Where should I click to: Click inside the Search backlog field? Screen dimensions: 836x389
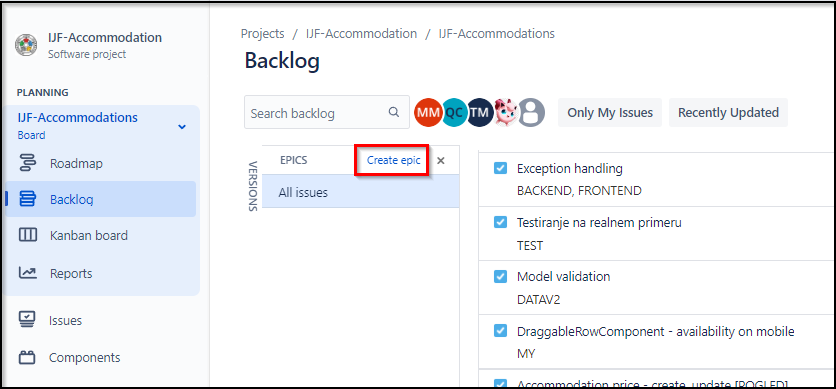click(x=327, y=112)
